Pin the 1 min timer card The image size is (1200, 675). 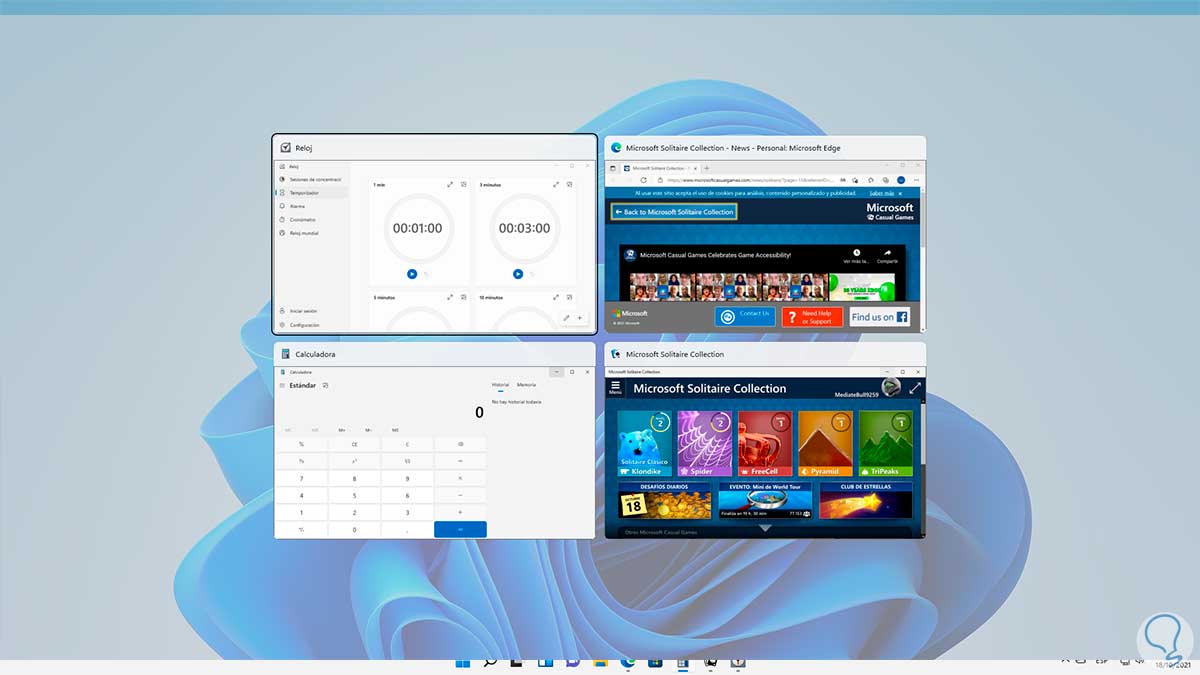click(463, 185)
